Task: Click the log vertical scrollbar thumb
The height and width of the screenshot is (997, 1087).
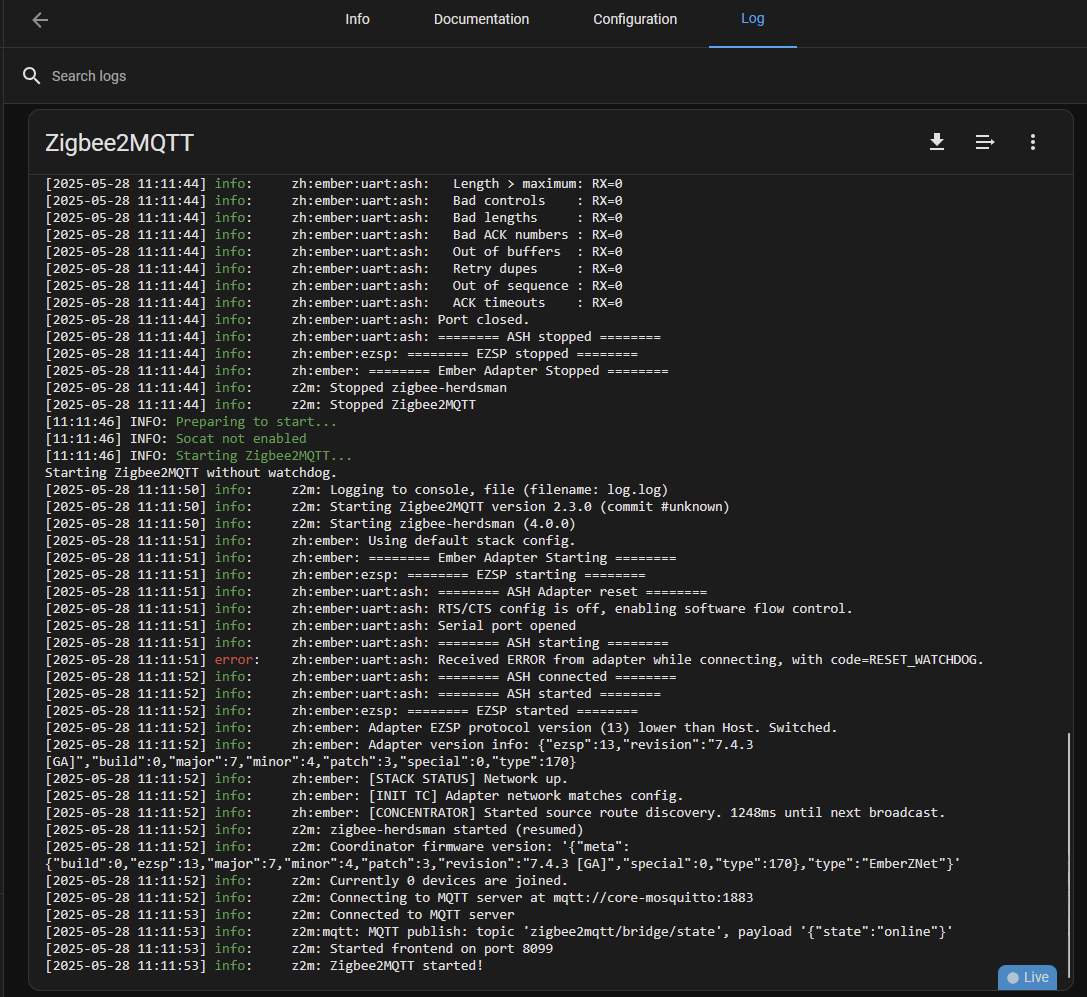Action: click(x=1068, y=854)
